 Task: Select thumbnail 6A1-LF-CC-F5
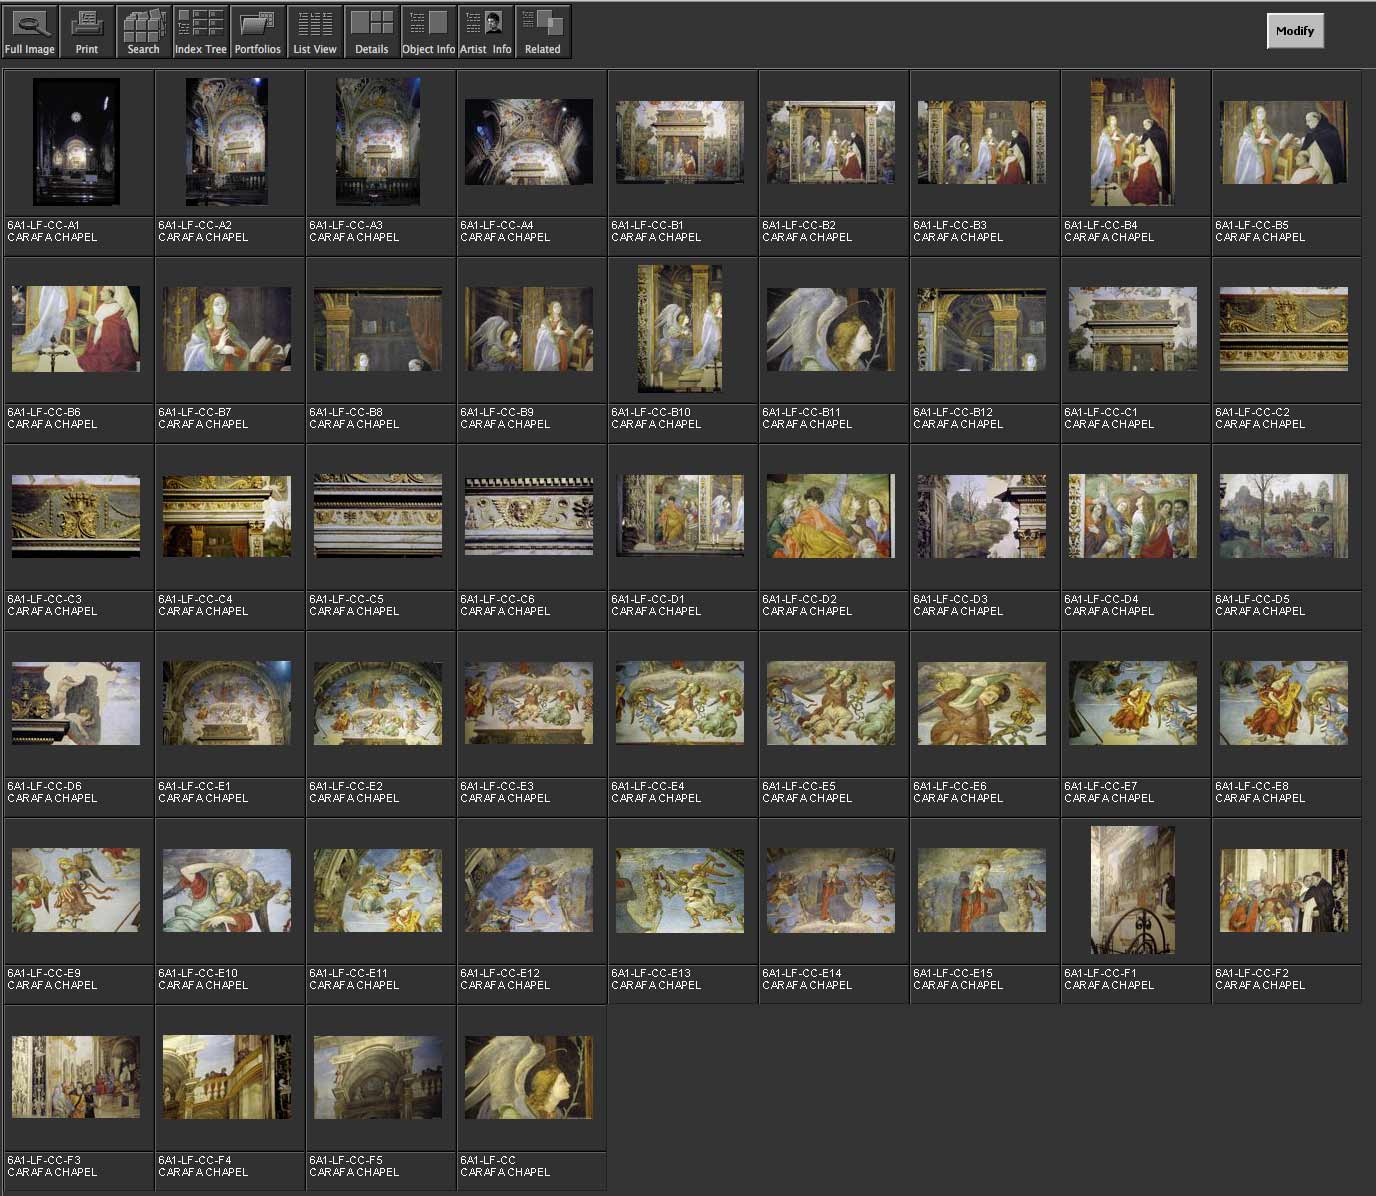[378, 1077]
